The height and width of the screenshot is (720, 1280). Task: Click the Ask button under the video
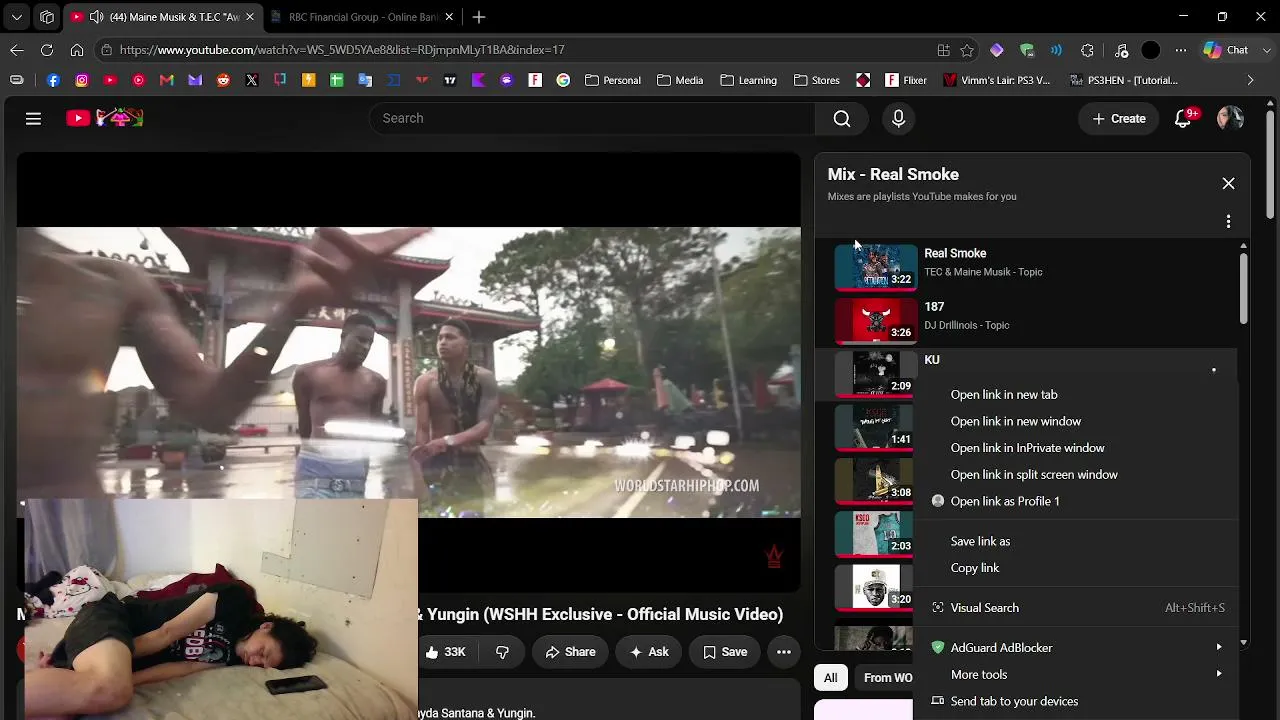pyautogui.click(x=648, y=652)
